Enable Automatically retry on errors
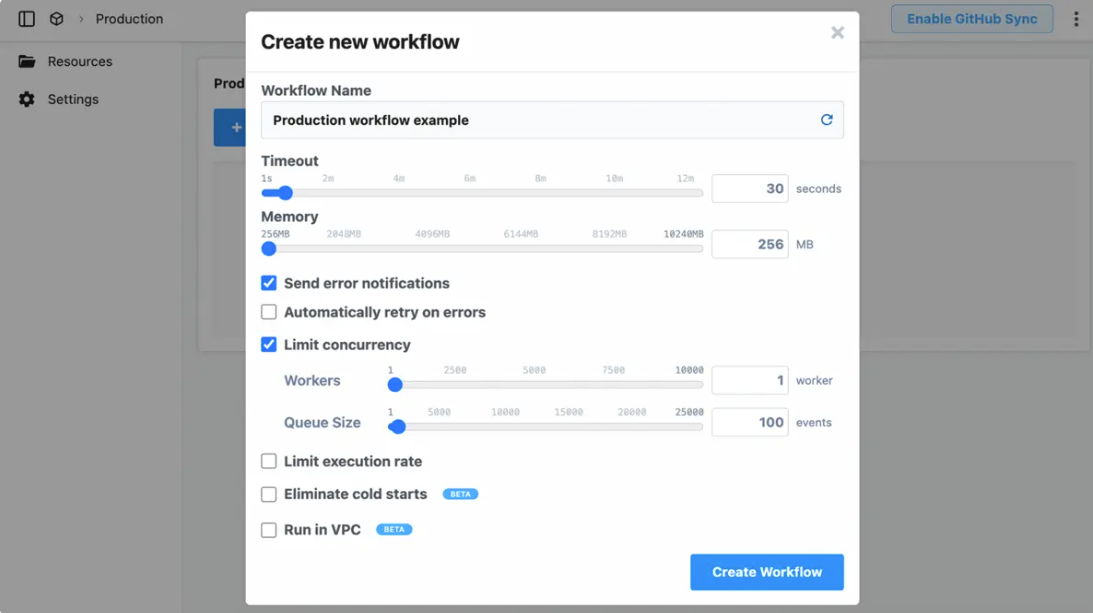Screen dimensions: 1093x613 (x=268, y=312)
